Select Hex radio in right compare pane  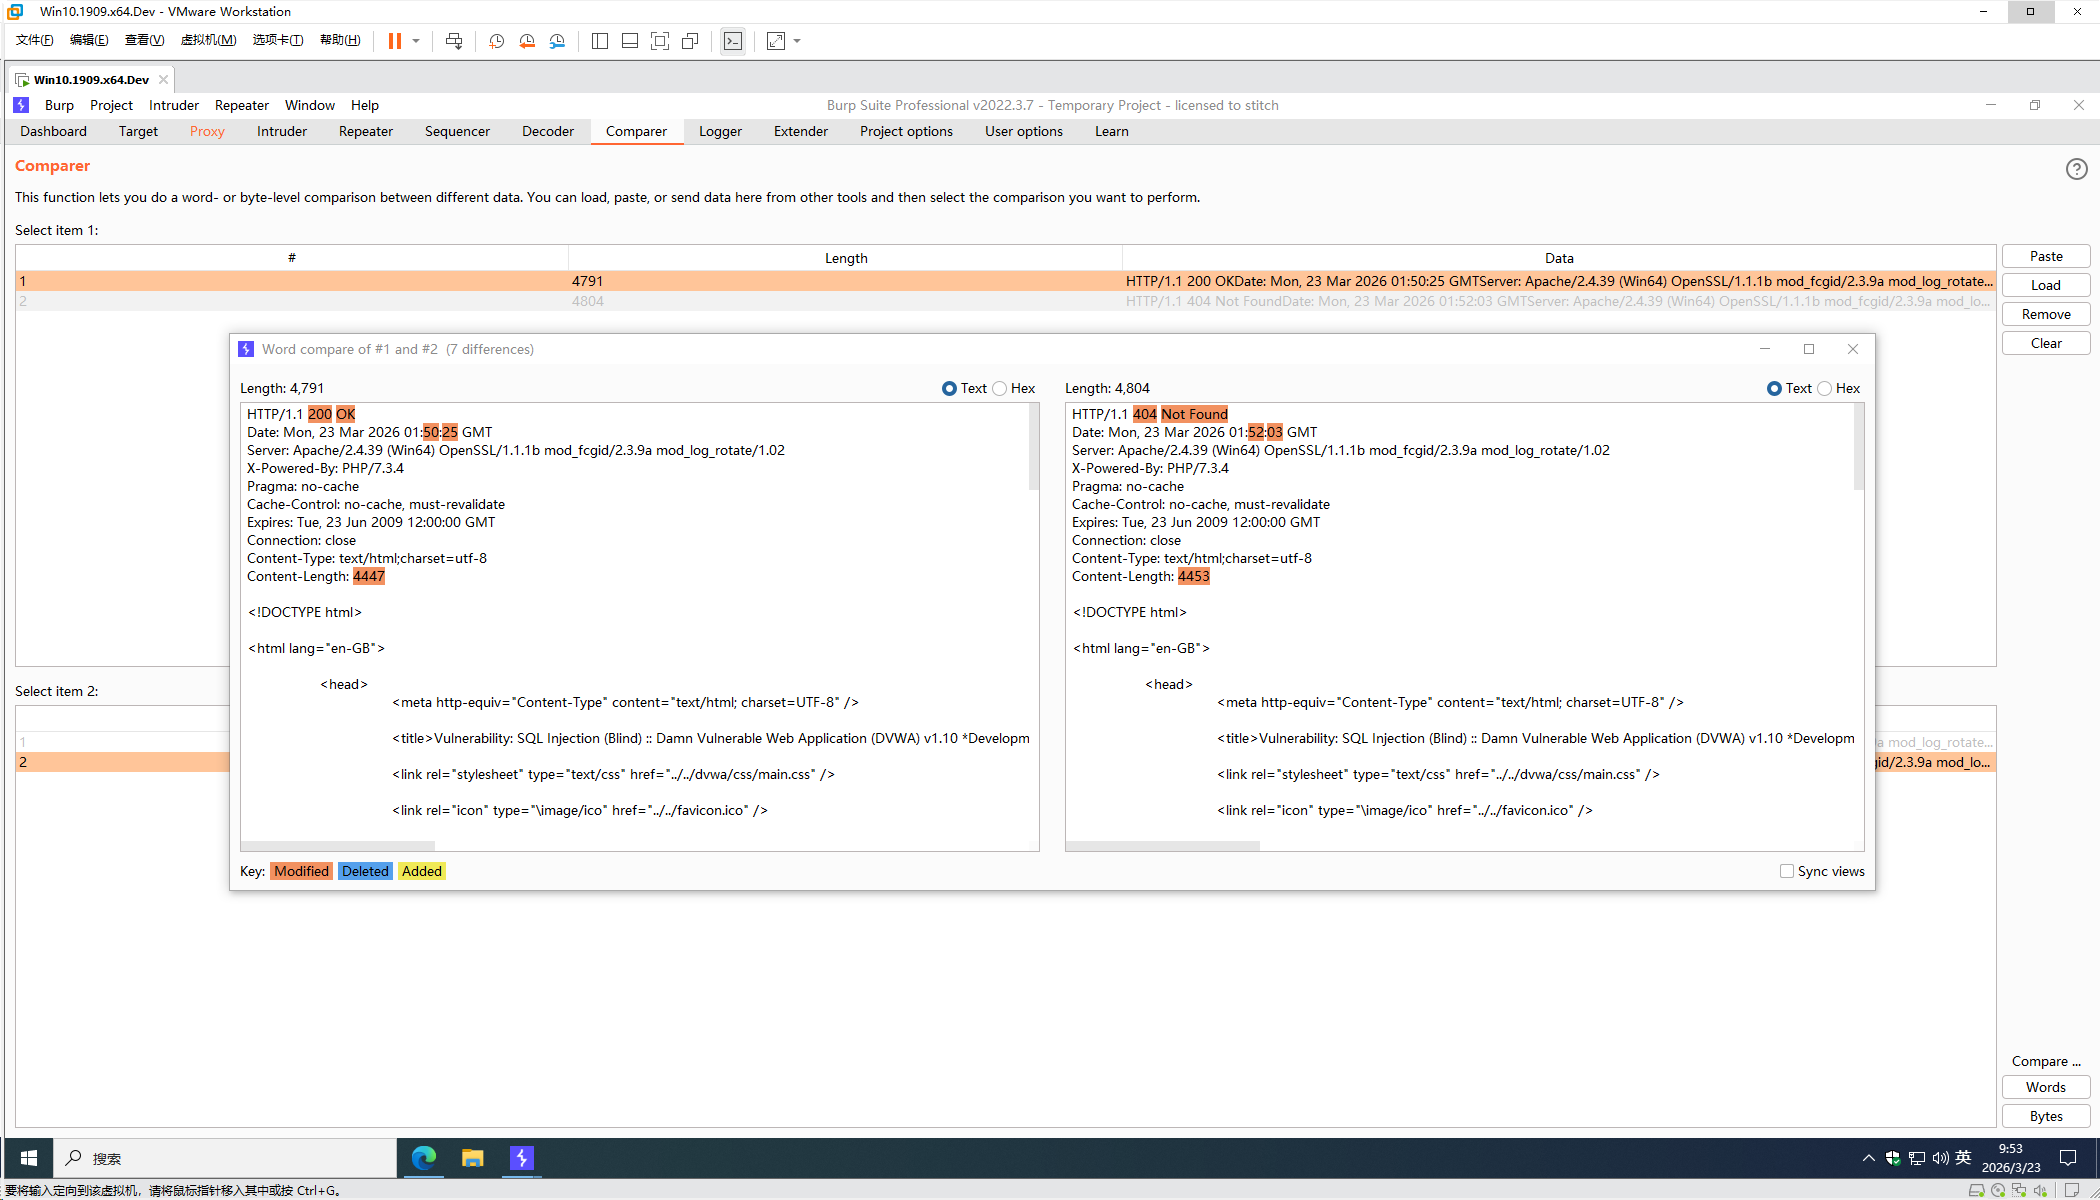1825,389
